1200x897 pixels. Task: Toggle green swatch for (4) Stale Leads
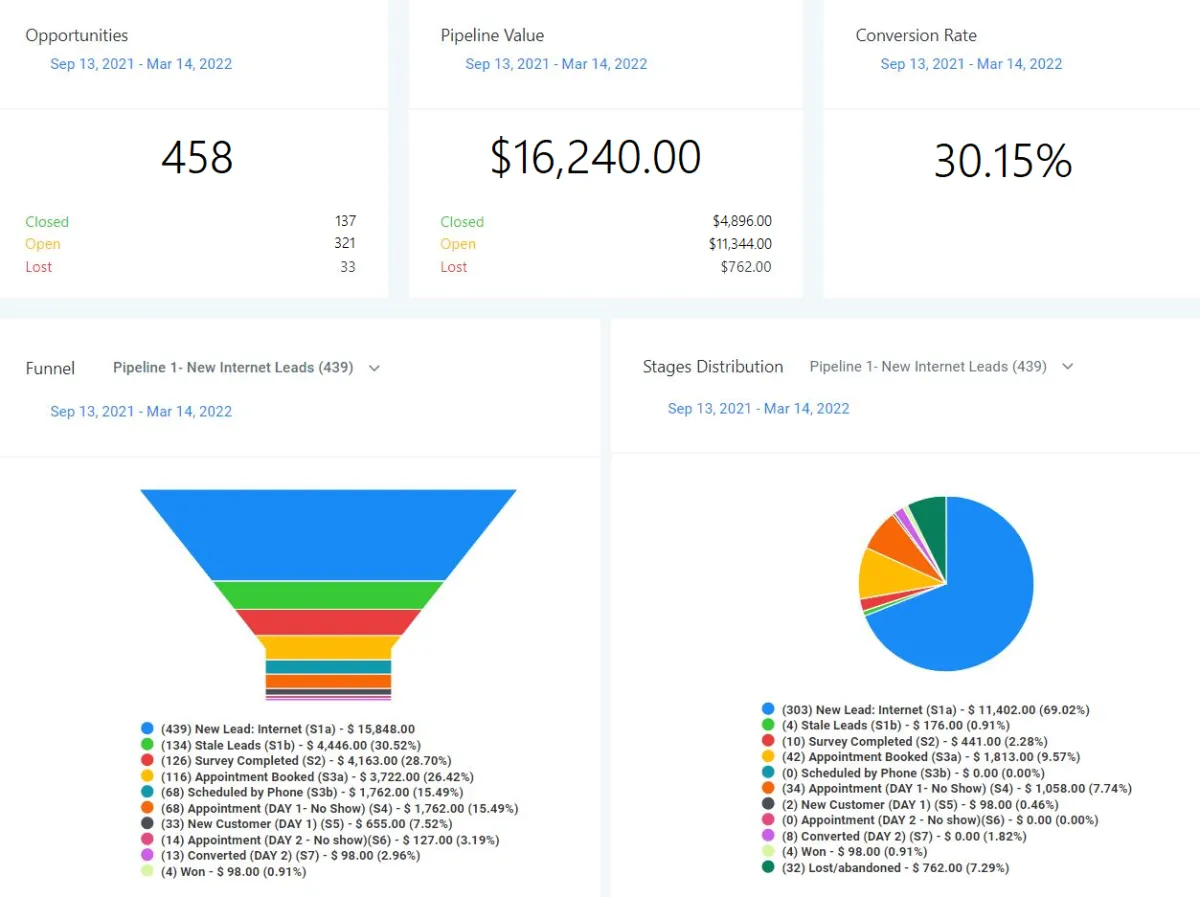coord(768,725)
